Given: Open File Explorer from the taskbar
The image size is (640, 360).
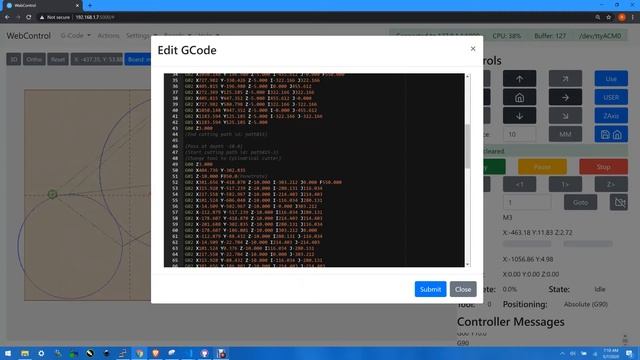Looking at the screenshot, I should [x=25, y=353].
